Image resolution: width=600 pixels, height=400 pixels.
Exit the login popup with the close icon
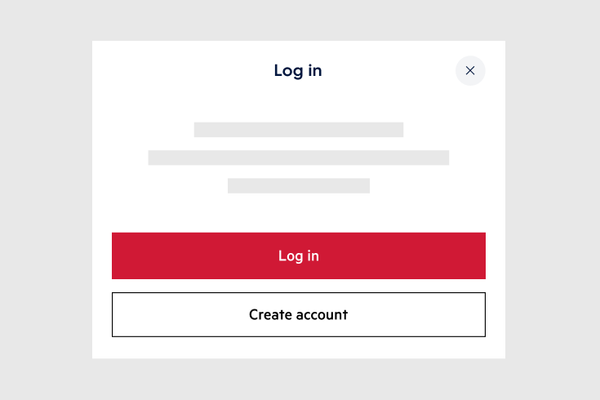(470, 70)
